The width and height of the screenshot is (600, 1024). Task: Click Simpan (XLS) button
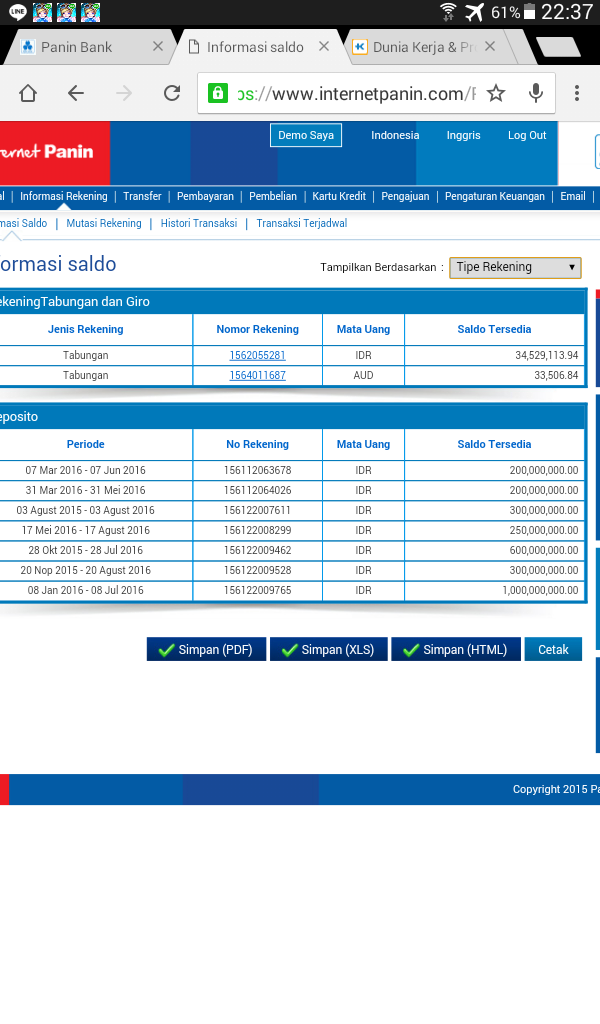(328, 649)
